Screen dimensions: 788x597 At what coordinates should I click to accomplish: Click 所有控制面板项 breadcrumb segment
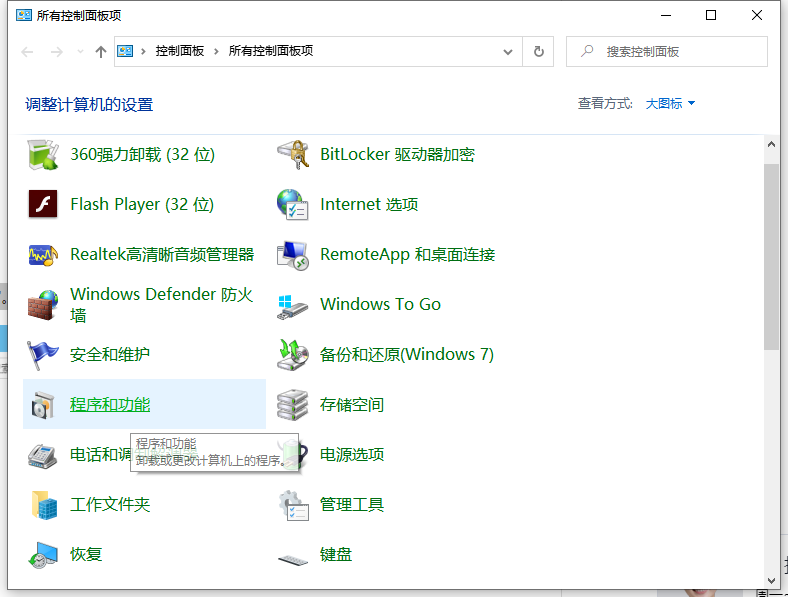pyautogui.click(x=271, y=51)
